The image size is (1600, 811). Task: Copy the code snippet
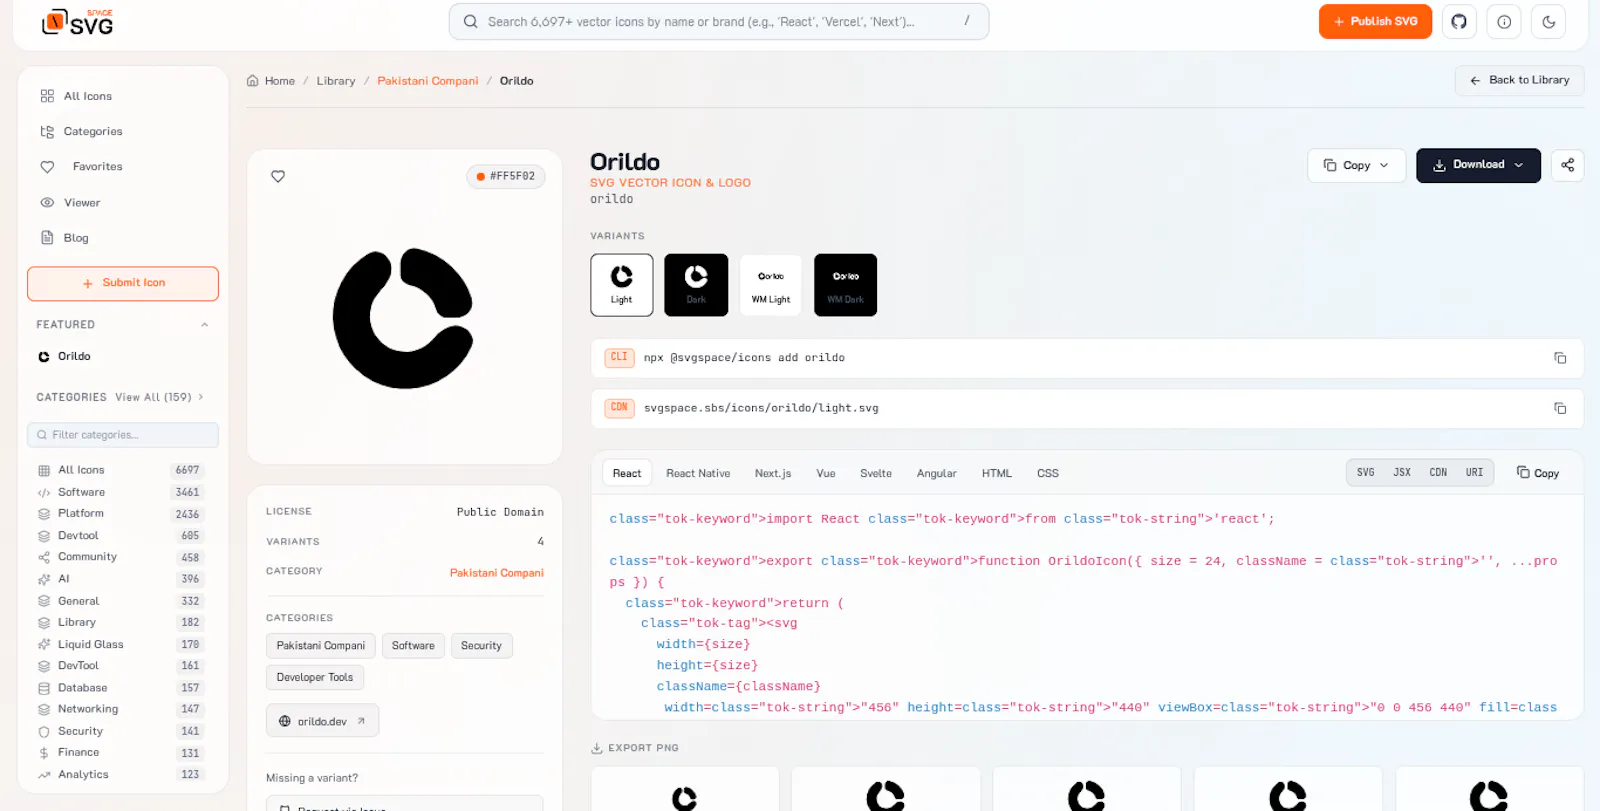tap(1538, 473)
